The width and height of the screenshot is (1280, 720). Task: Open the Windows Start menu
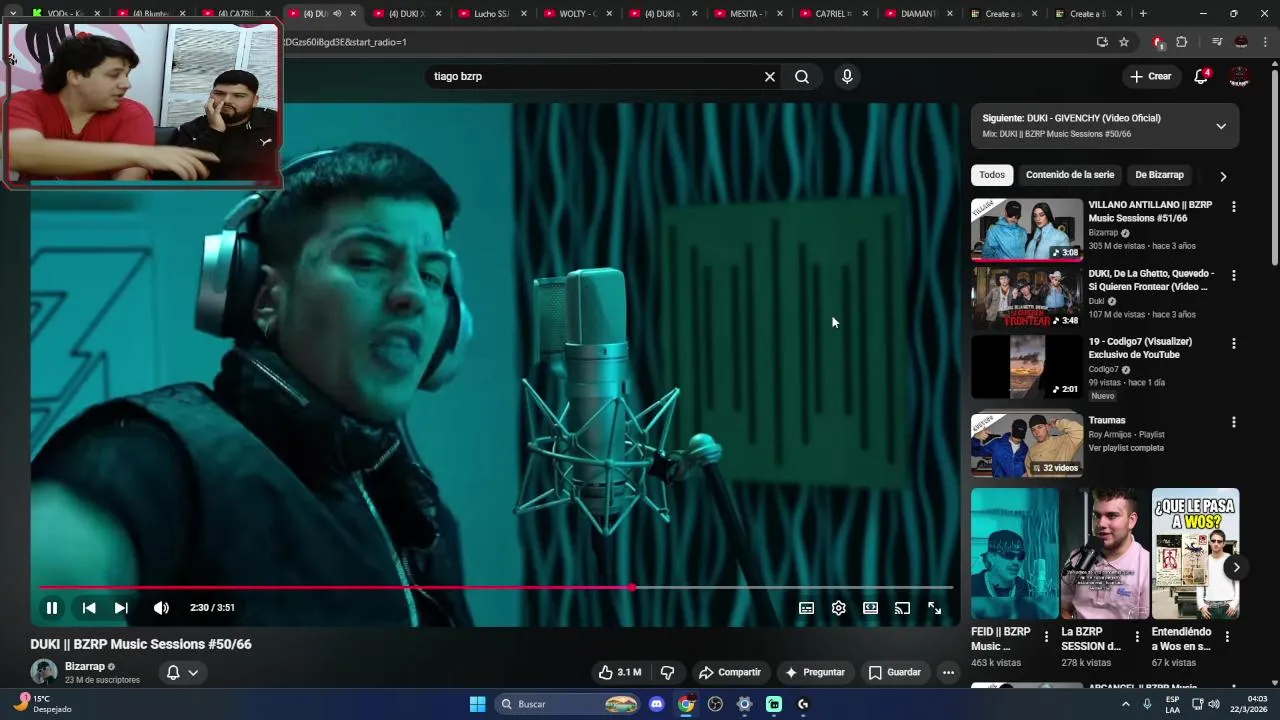click(477, 704)
